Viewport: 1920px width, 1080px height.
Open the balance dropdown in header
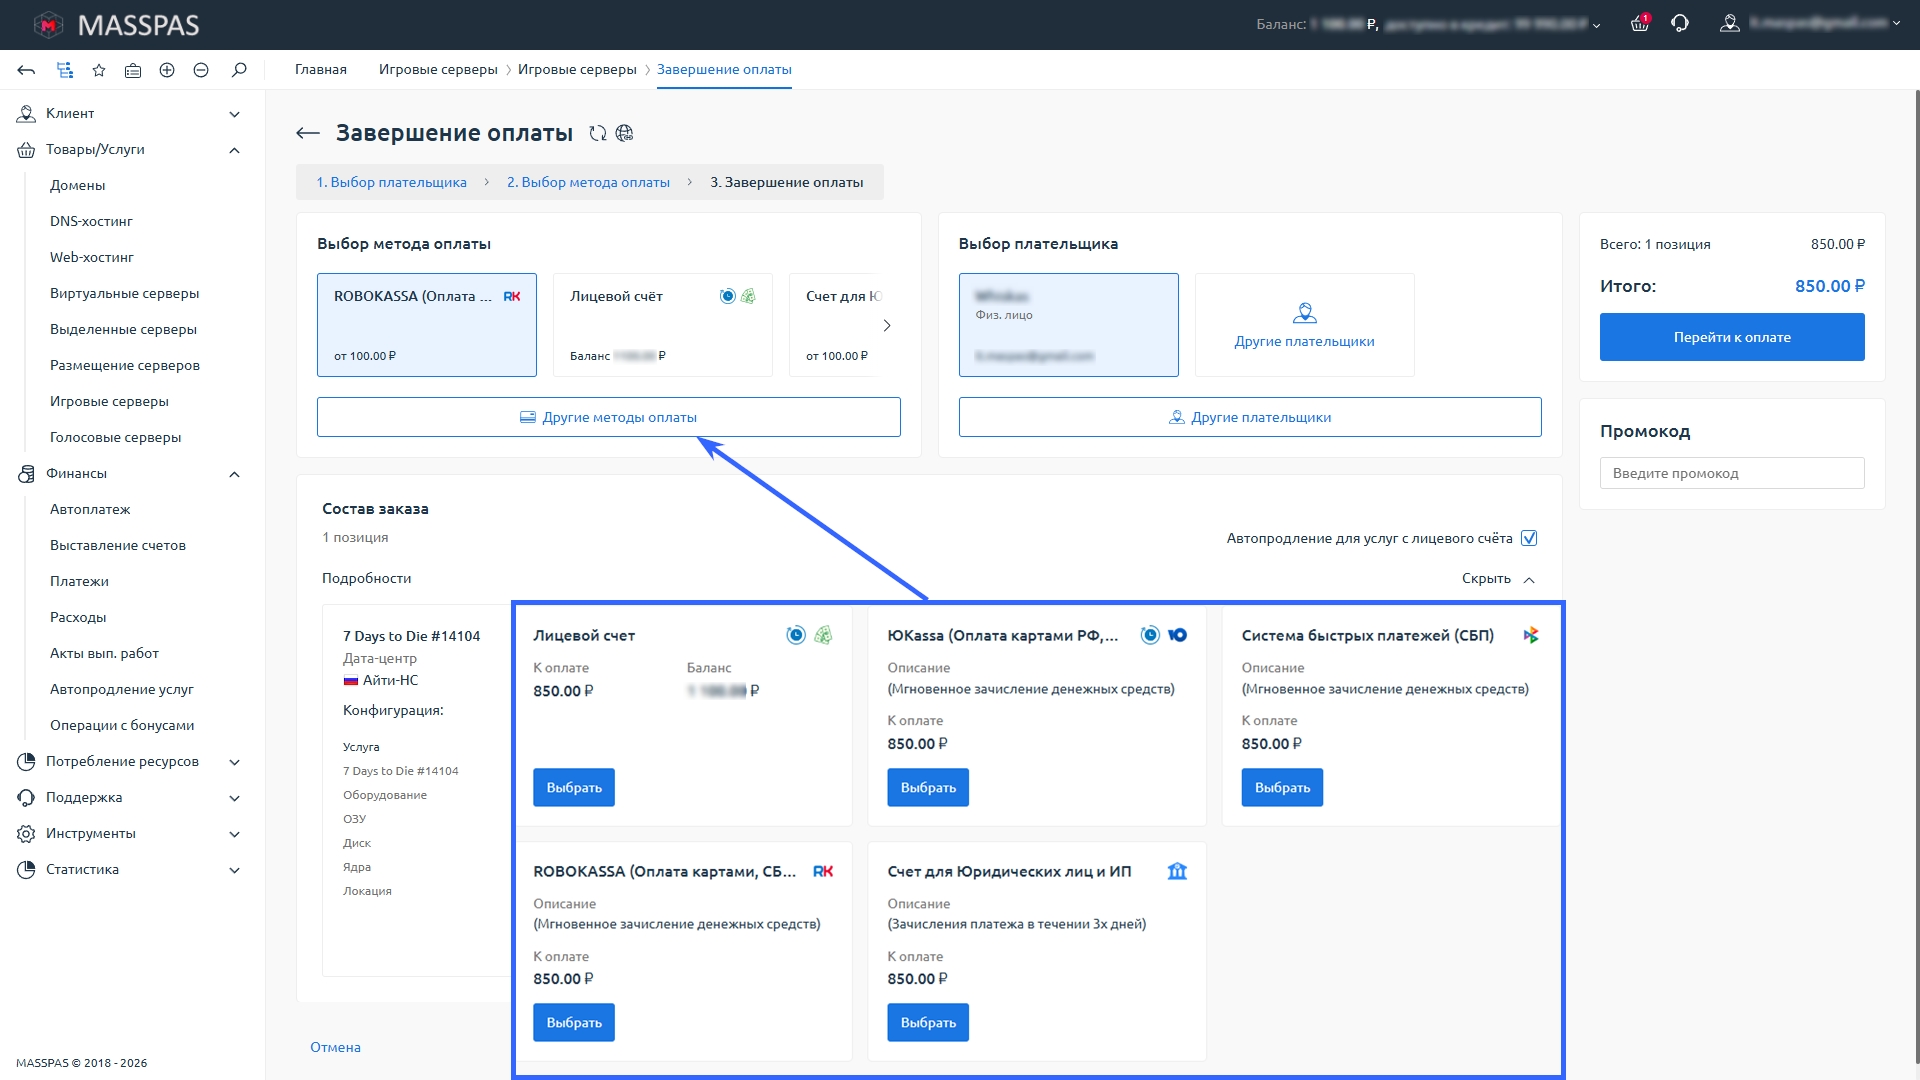pyautogui.click(x=1596, y=25)
